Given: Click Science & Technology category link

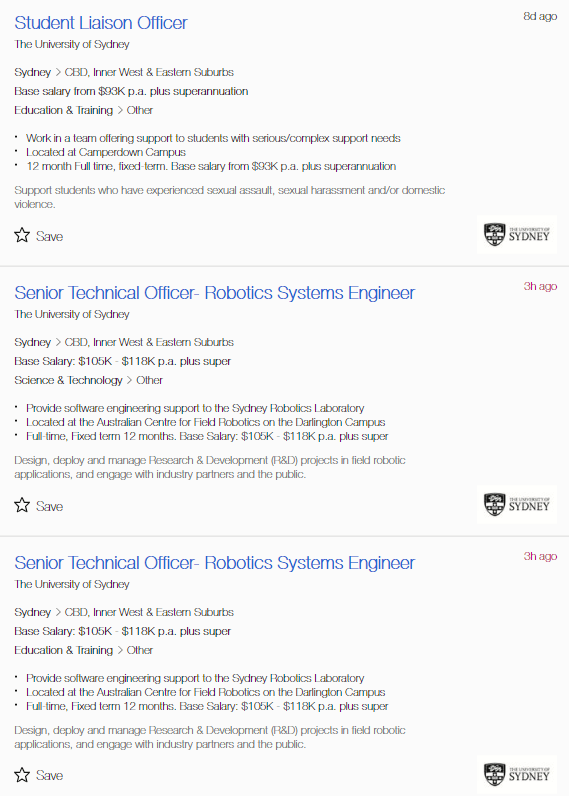Looking at the screenshot, I should pos(68,380).
